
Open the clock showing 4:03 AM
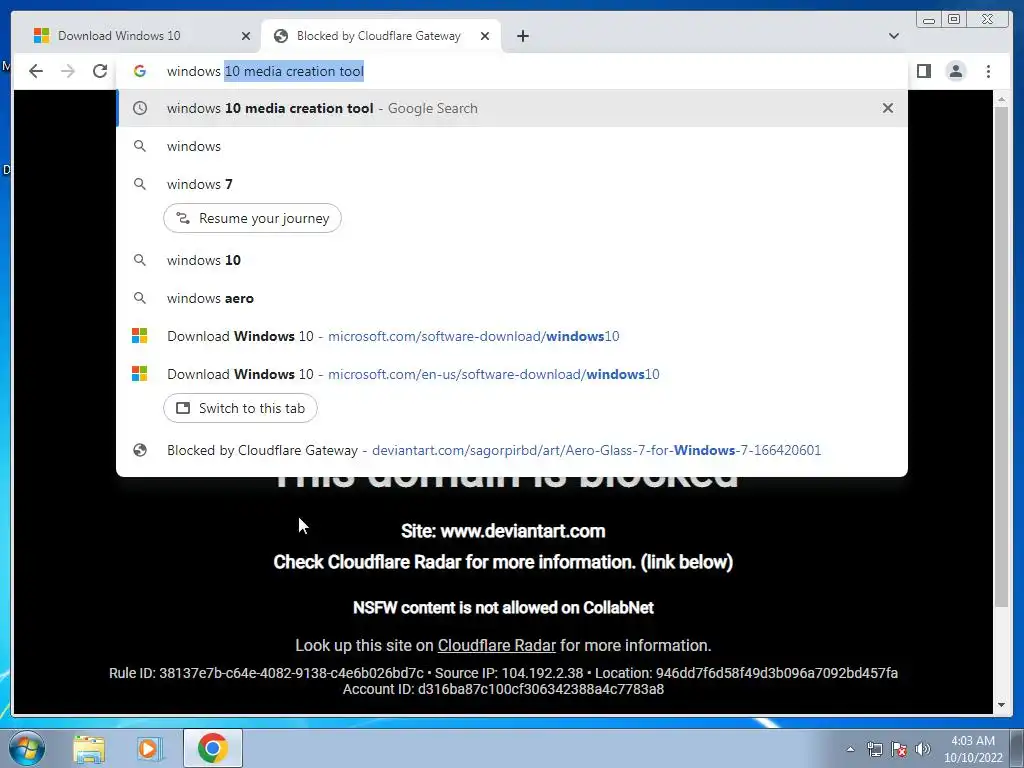pyautogui.click(x=973, y=749)
